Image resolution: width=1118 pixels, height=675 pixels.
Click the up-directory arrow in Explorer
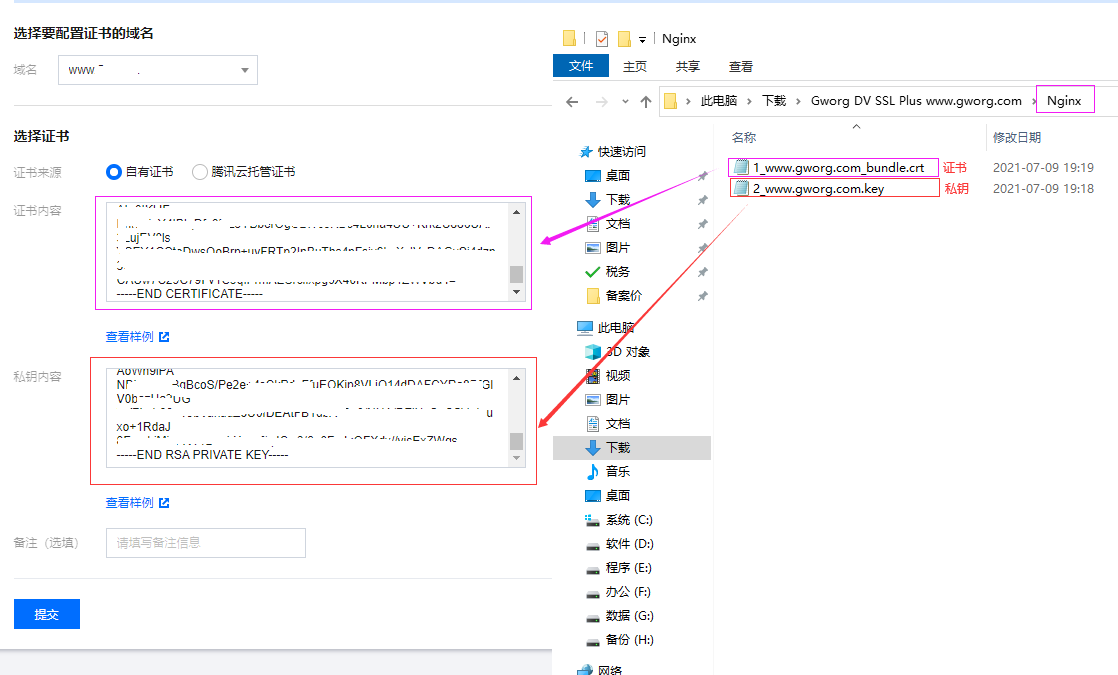(x=646, y=101)
